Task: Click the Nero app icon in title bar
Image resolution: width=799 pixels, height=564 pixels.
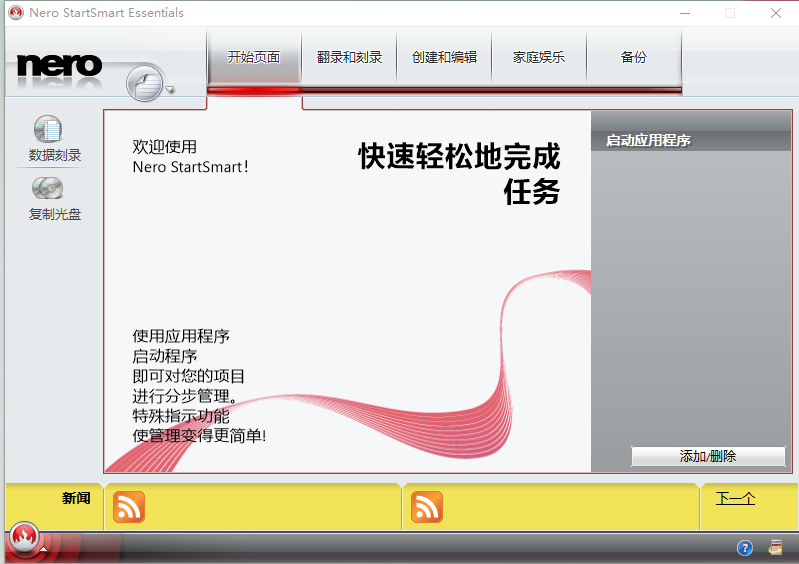Action: [x=16, y=13]
